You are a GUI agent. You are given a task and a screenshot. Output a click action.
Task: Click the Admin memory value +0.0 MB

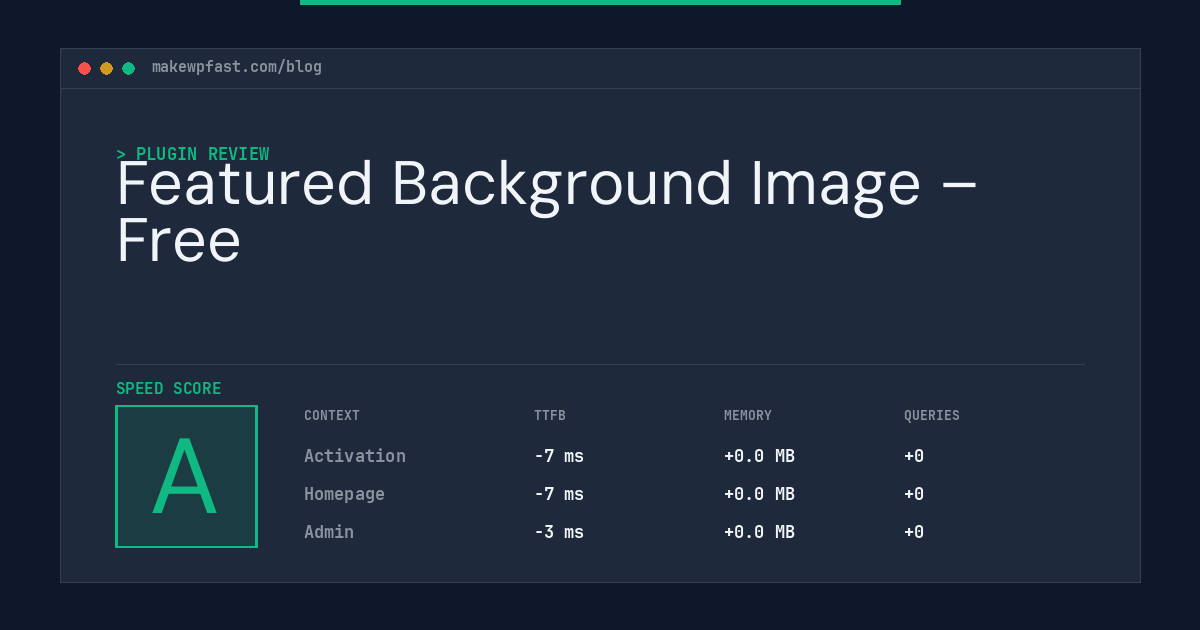pos(759,532)
